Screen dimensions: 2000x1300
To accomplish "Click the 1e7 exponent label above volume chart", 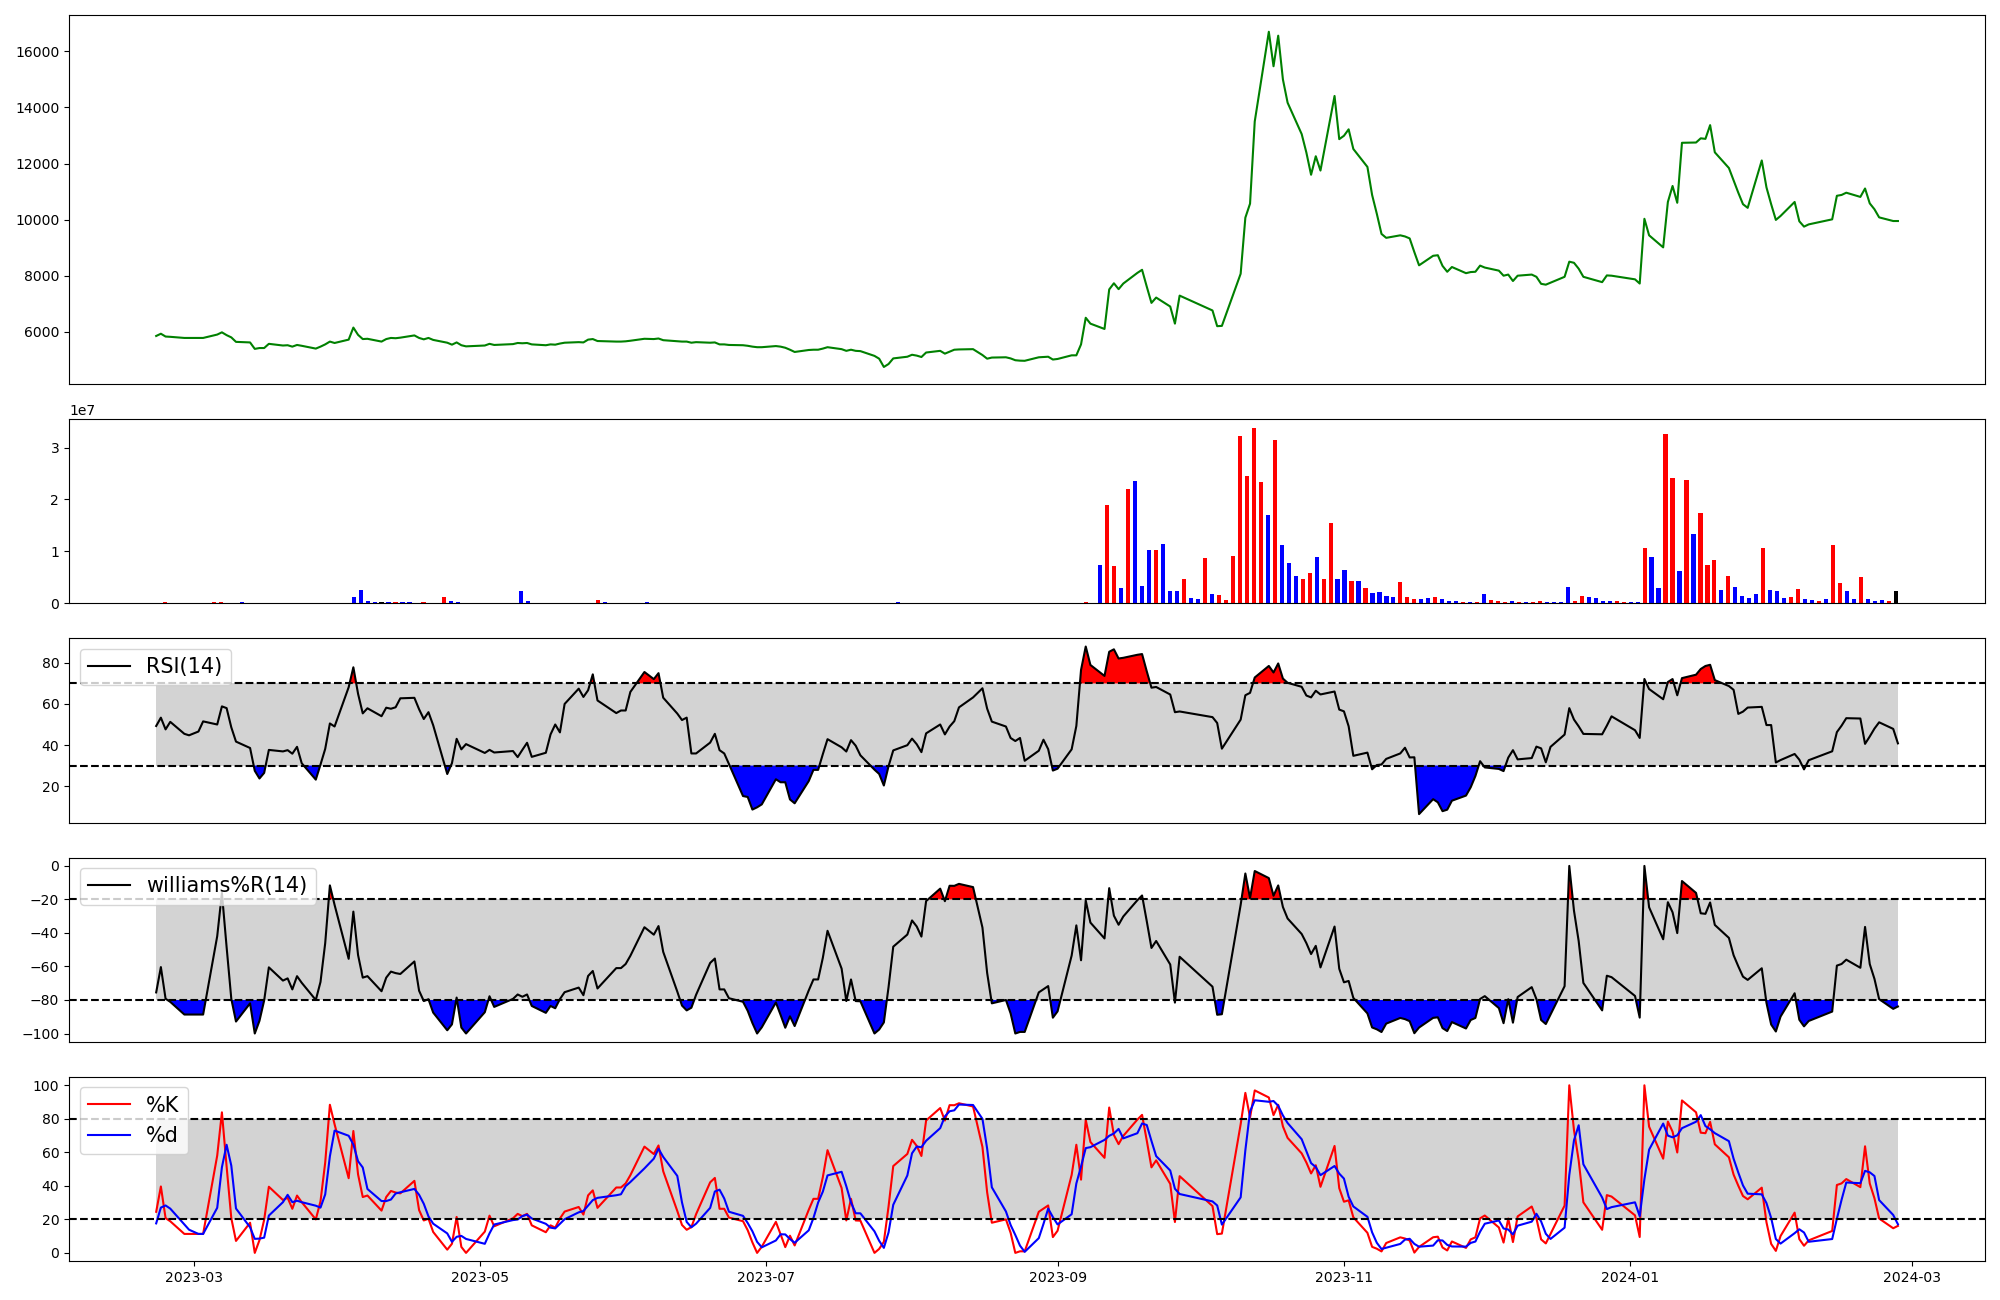I will coord(82,410).
